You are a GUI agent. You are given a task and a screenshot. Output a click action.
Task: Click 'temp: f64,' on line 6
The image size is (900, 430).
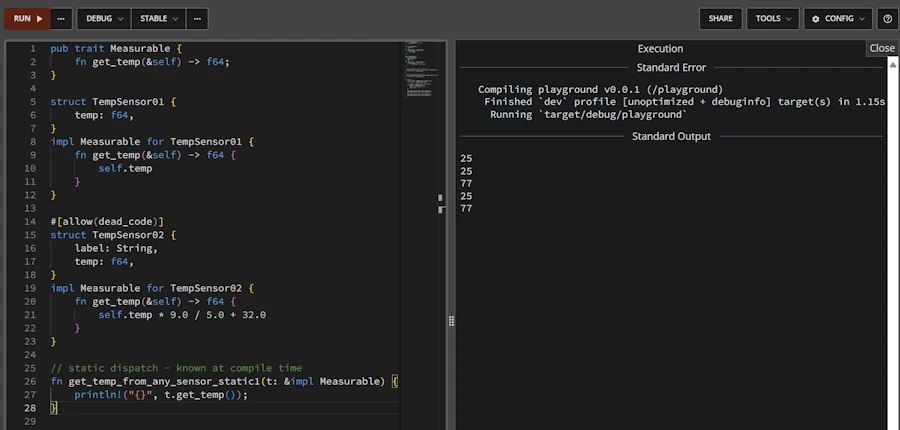pos(104,115)
